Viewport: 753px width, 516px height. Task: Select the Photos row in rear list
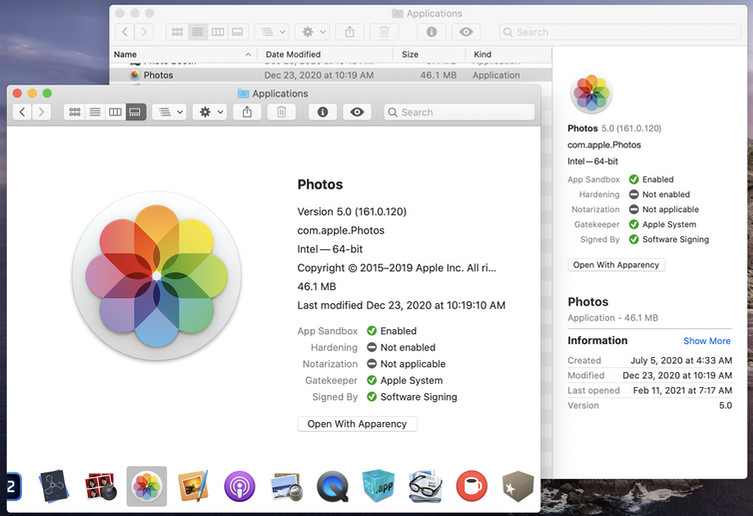click(x=331, y=75)
